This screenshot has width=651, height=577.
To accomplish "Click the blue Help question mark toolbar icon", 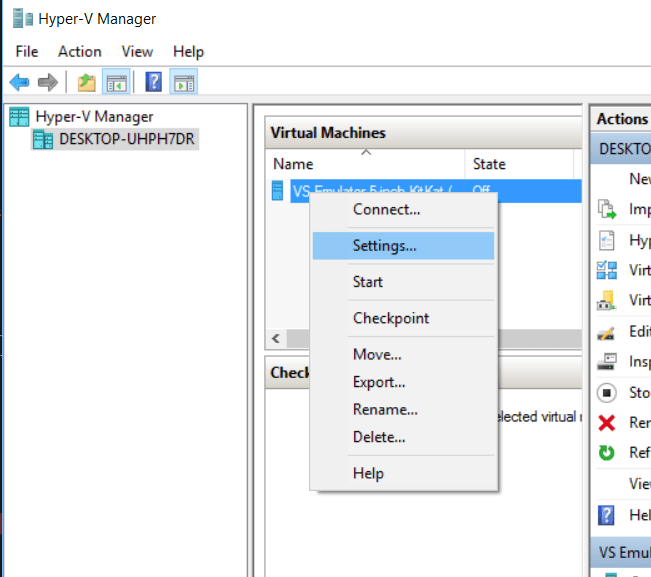I will (154, 82).
